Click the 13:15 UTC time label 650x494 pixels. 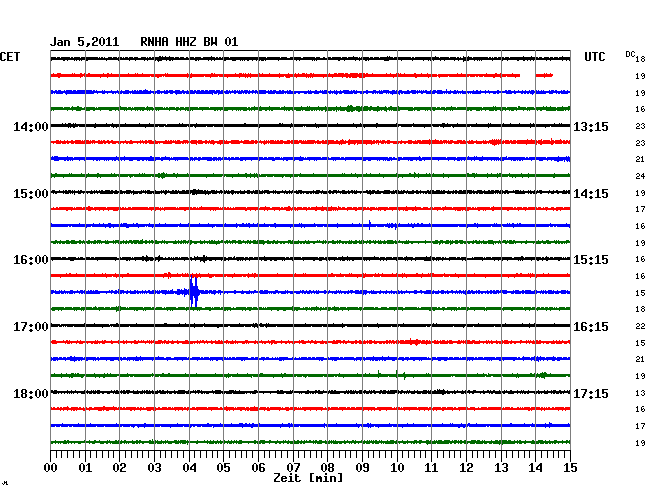pos(591,127)
